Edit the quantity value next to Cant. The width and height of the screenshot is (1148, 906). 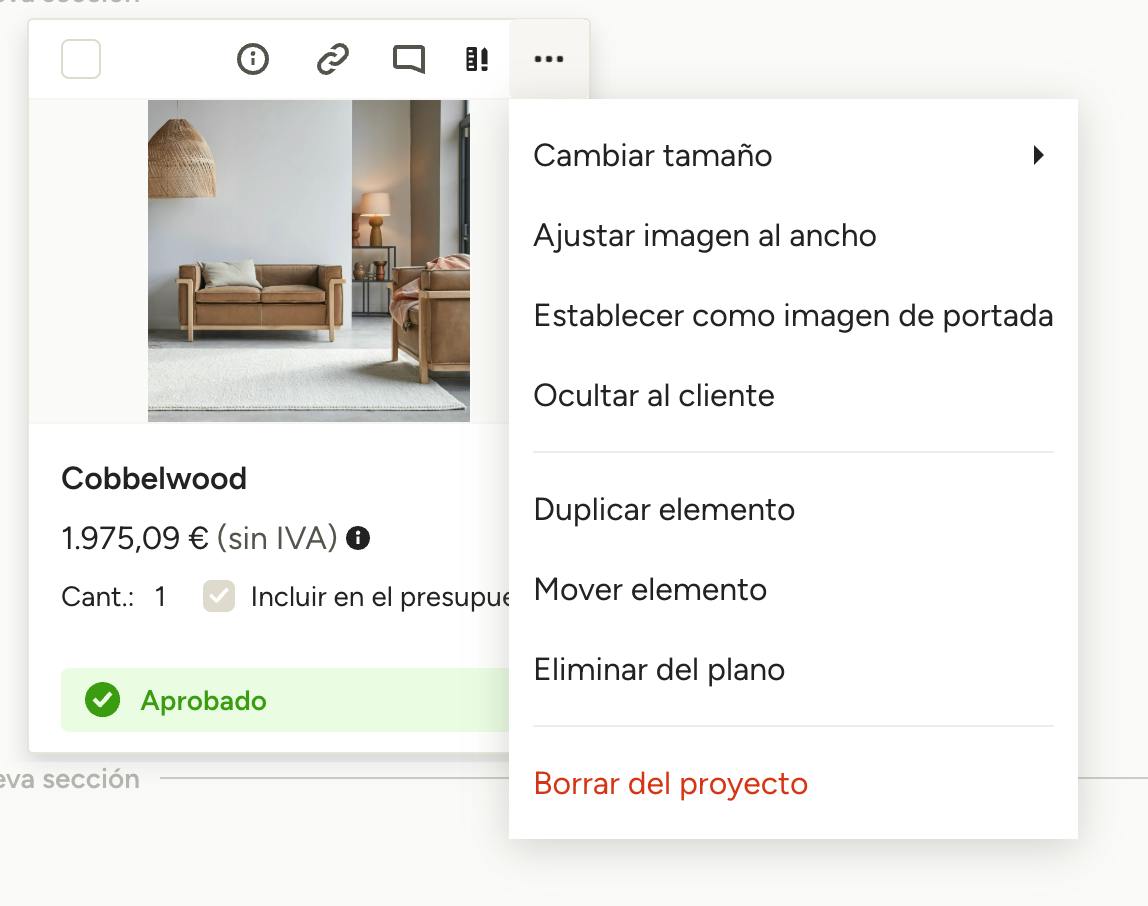160,596
